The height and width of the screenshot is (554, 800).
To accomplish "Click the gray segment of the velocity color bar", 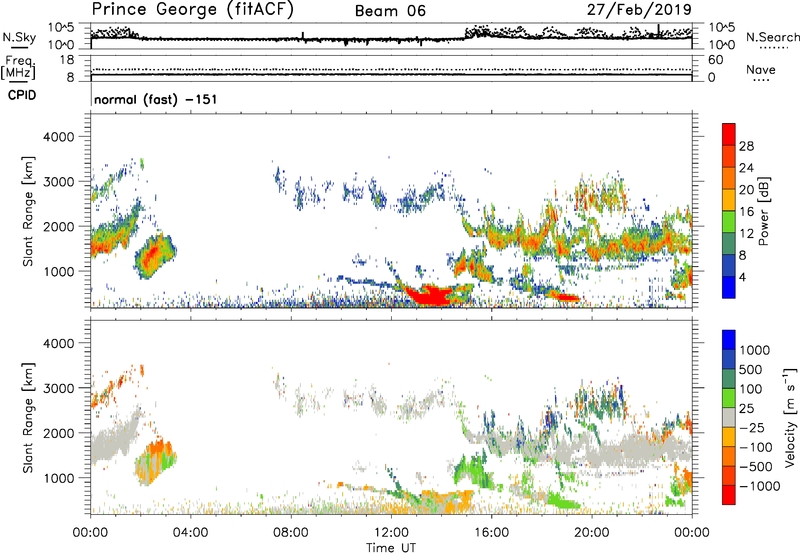I will (x=729, y=417).
